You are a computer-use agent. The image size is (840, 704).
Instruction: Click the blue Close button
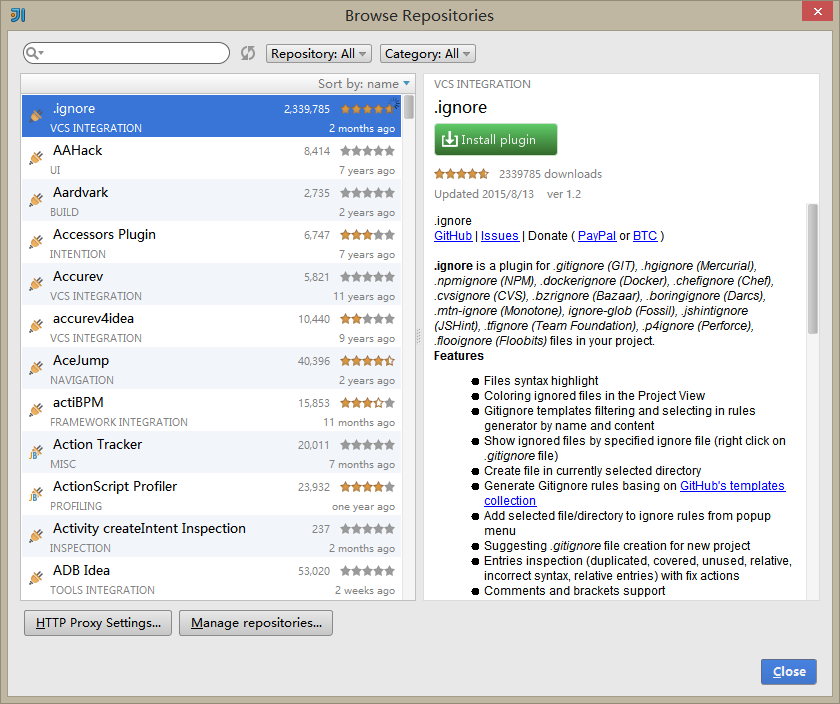[789, 671]
